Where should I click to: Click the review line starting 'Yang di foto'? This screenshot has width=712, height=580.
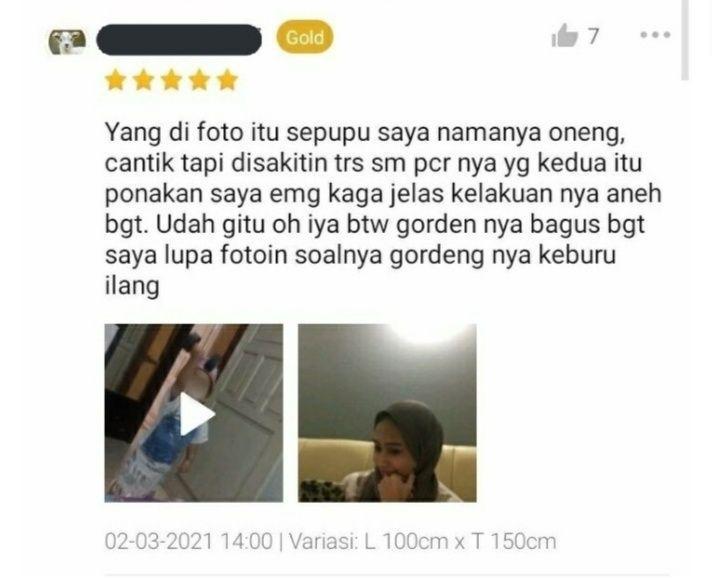pos(365,133)
